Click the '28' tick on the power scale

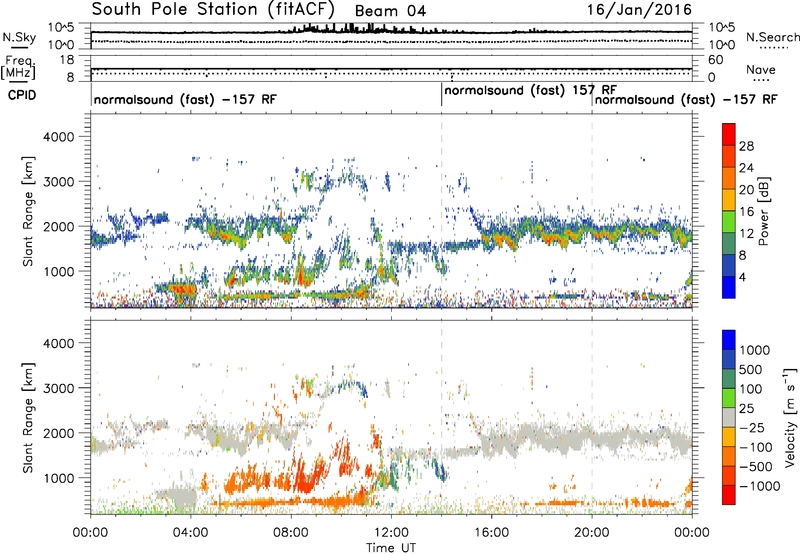pos(746,146)
